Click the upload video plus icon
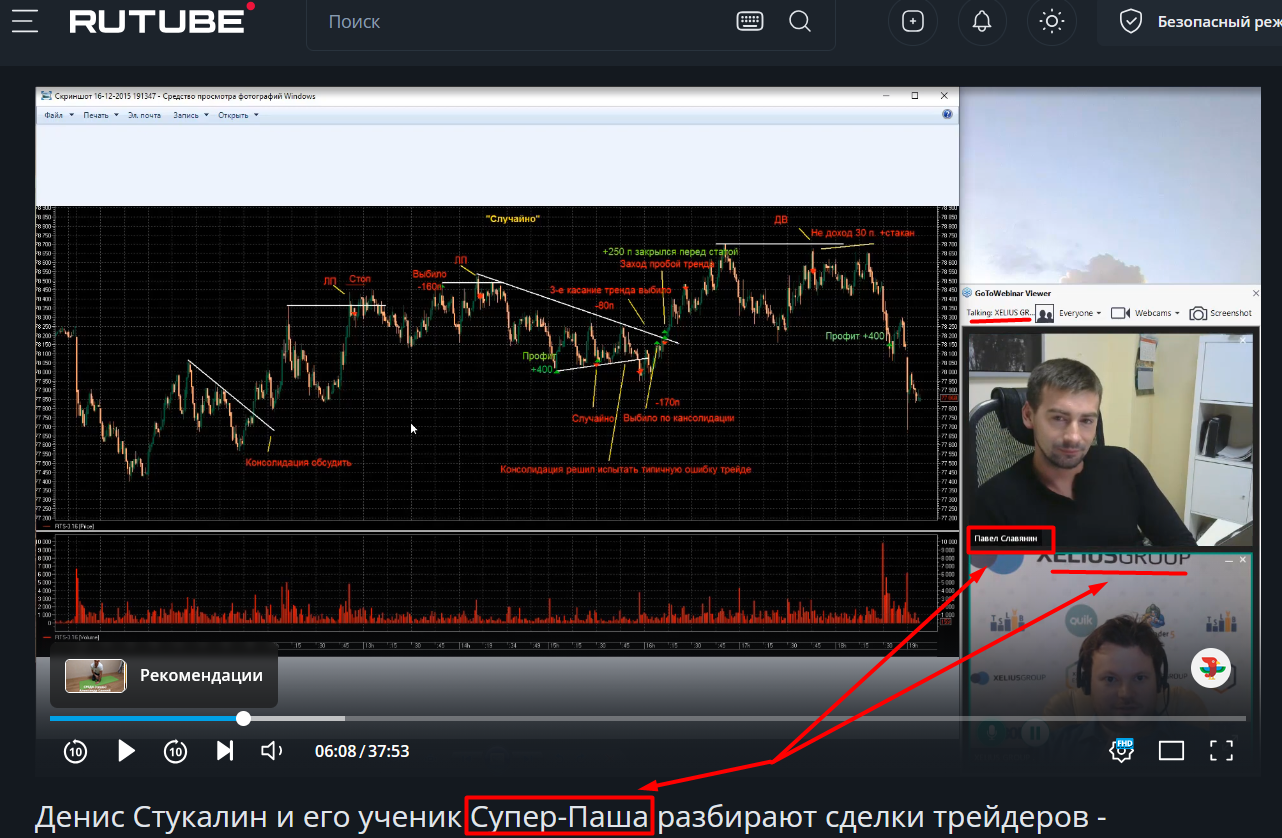1282x838 pixels. (912, 22)
